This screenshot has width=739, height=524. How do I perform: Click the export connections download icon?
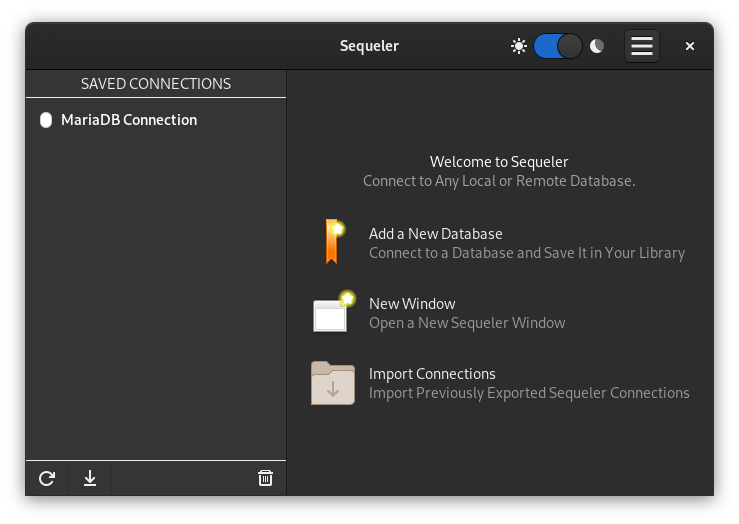[90, 478]
